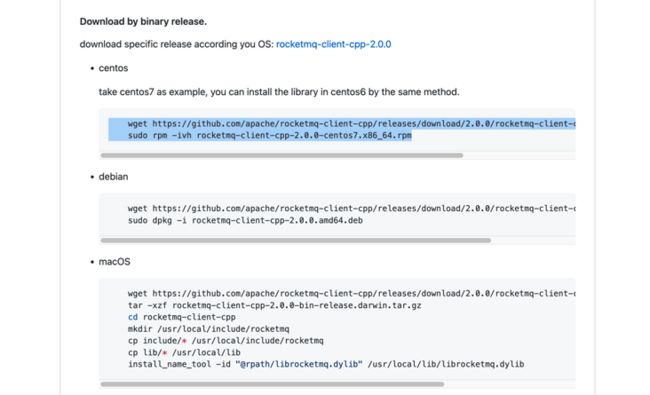The image size is (650, 395).
Task: Click the wget line in debian code block
Action: tap(352, 208)
